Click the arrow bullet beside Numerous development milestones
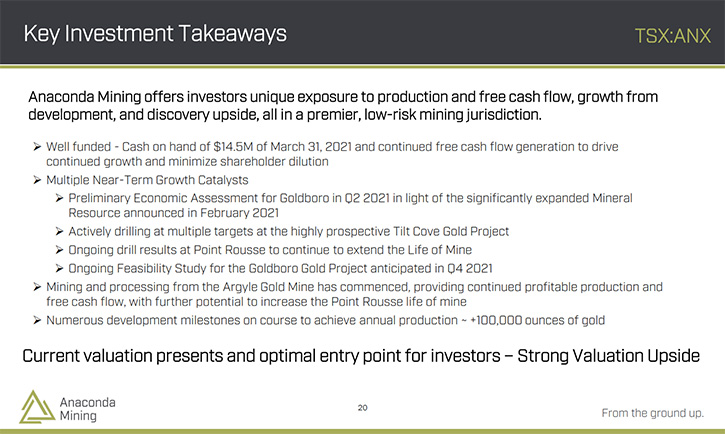The height and width of the screenshot is (434, 725). [x=37, y=320]
